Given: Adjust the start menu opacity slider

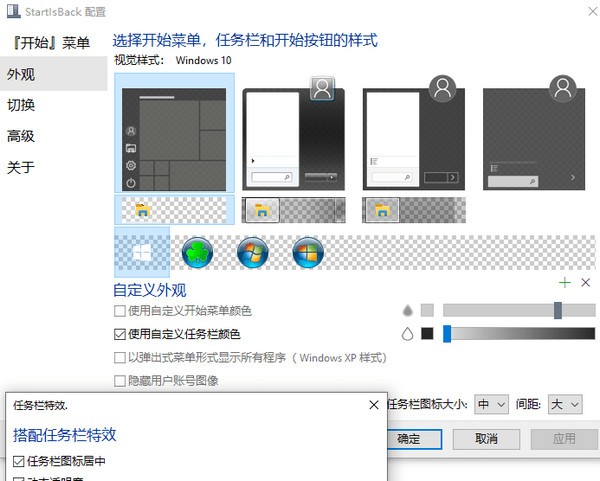Looking at the screenshot, I should click(519, 310).
